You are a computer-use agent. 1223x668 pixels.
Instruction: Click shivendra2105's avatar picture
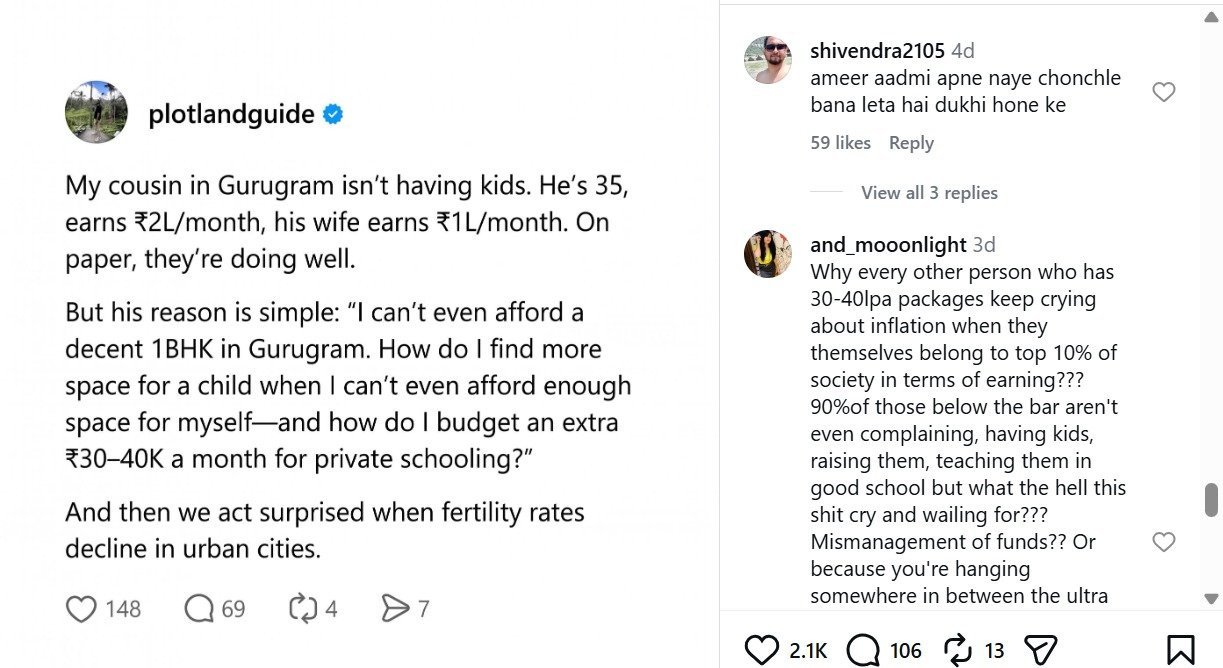768,60
